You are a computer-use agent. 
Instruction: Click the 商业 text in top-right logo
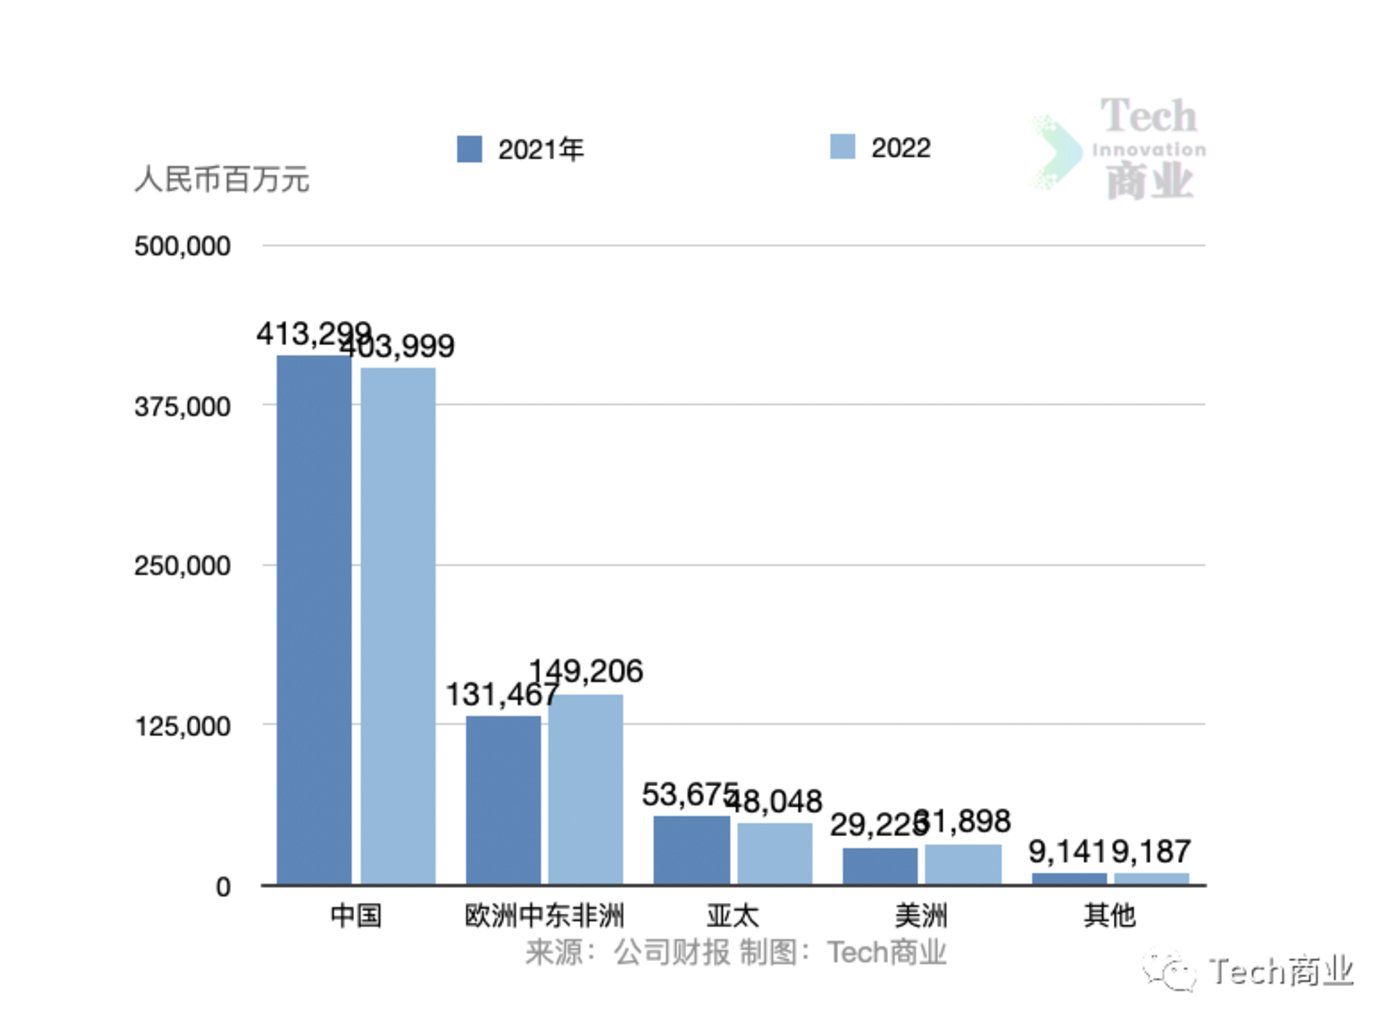pyautogui.click(x=1149, y=182)
